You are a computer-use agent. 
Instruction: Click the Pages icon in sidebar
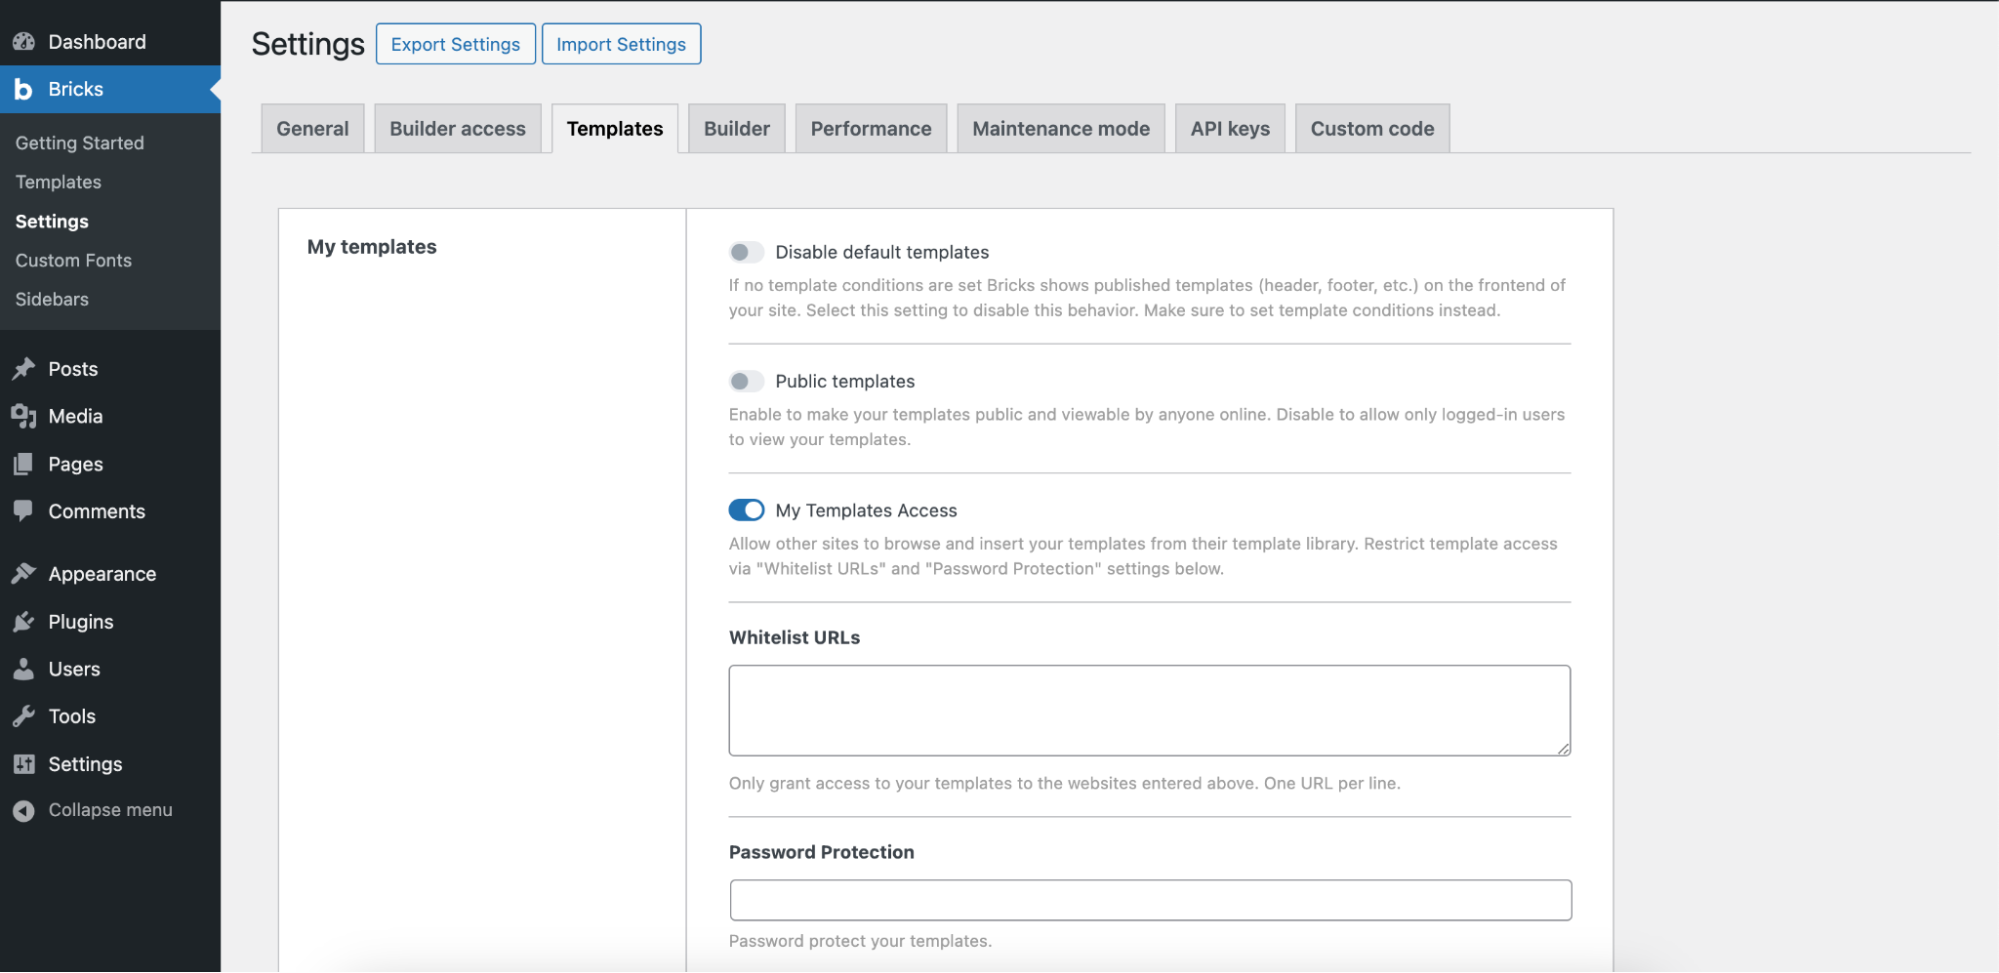coord(24,464)
